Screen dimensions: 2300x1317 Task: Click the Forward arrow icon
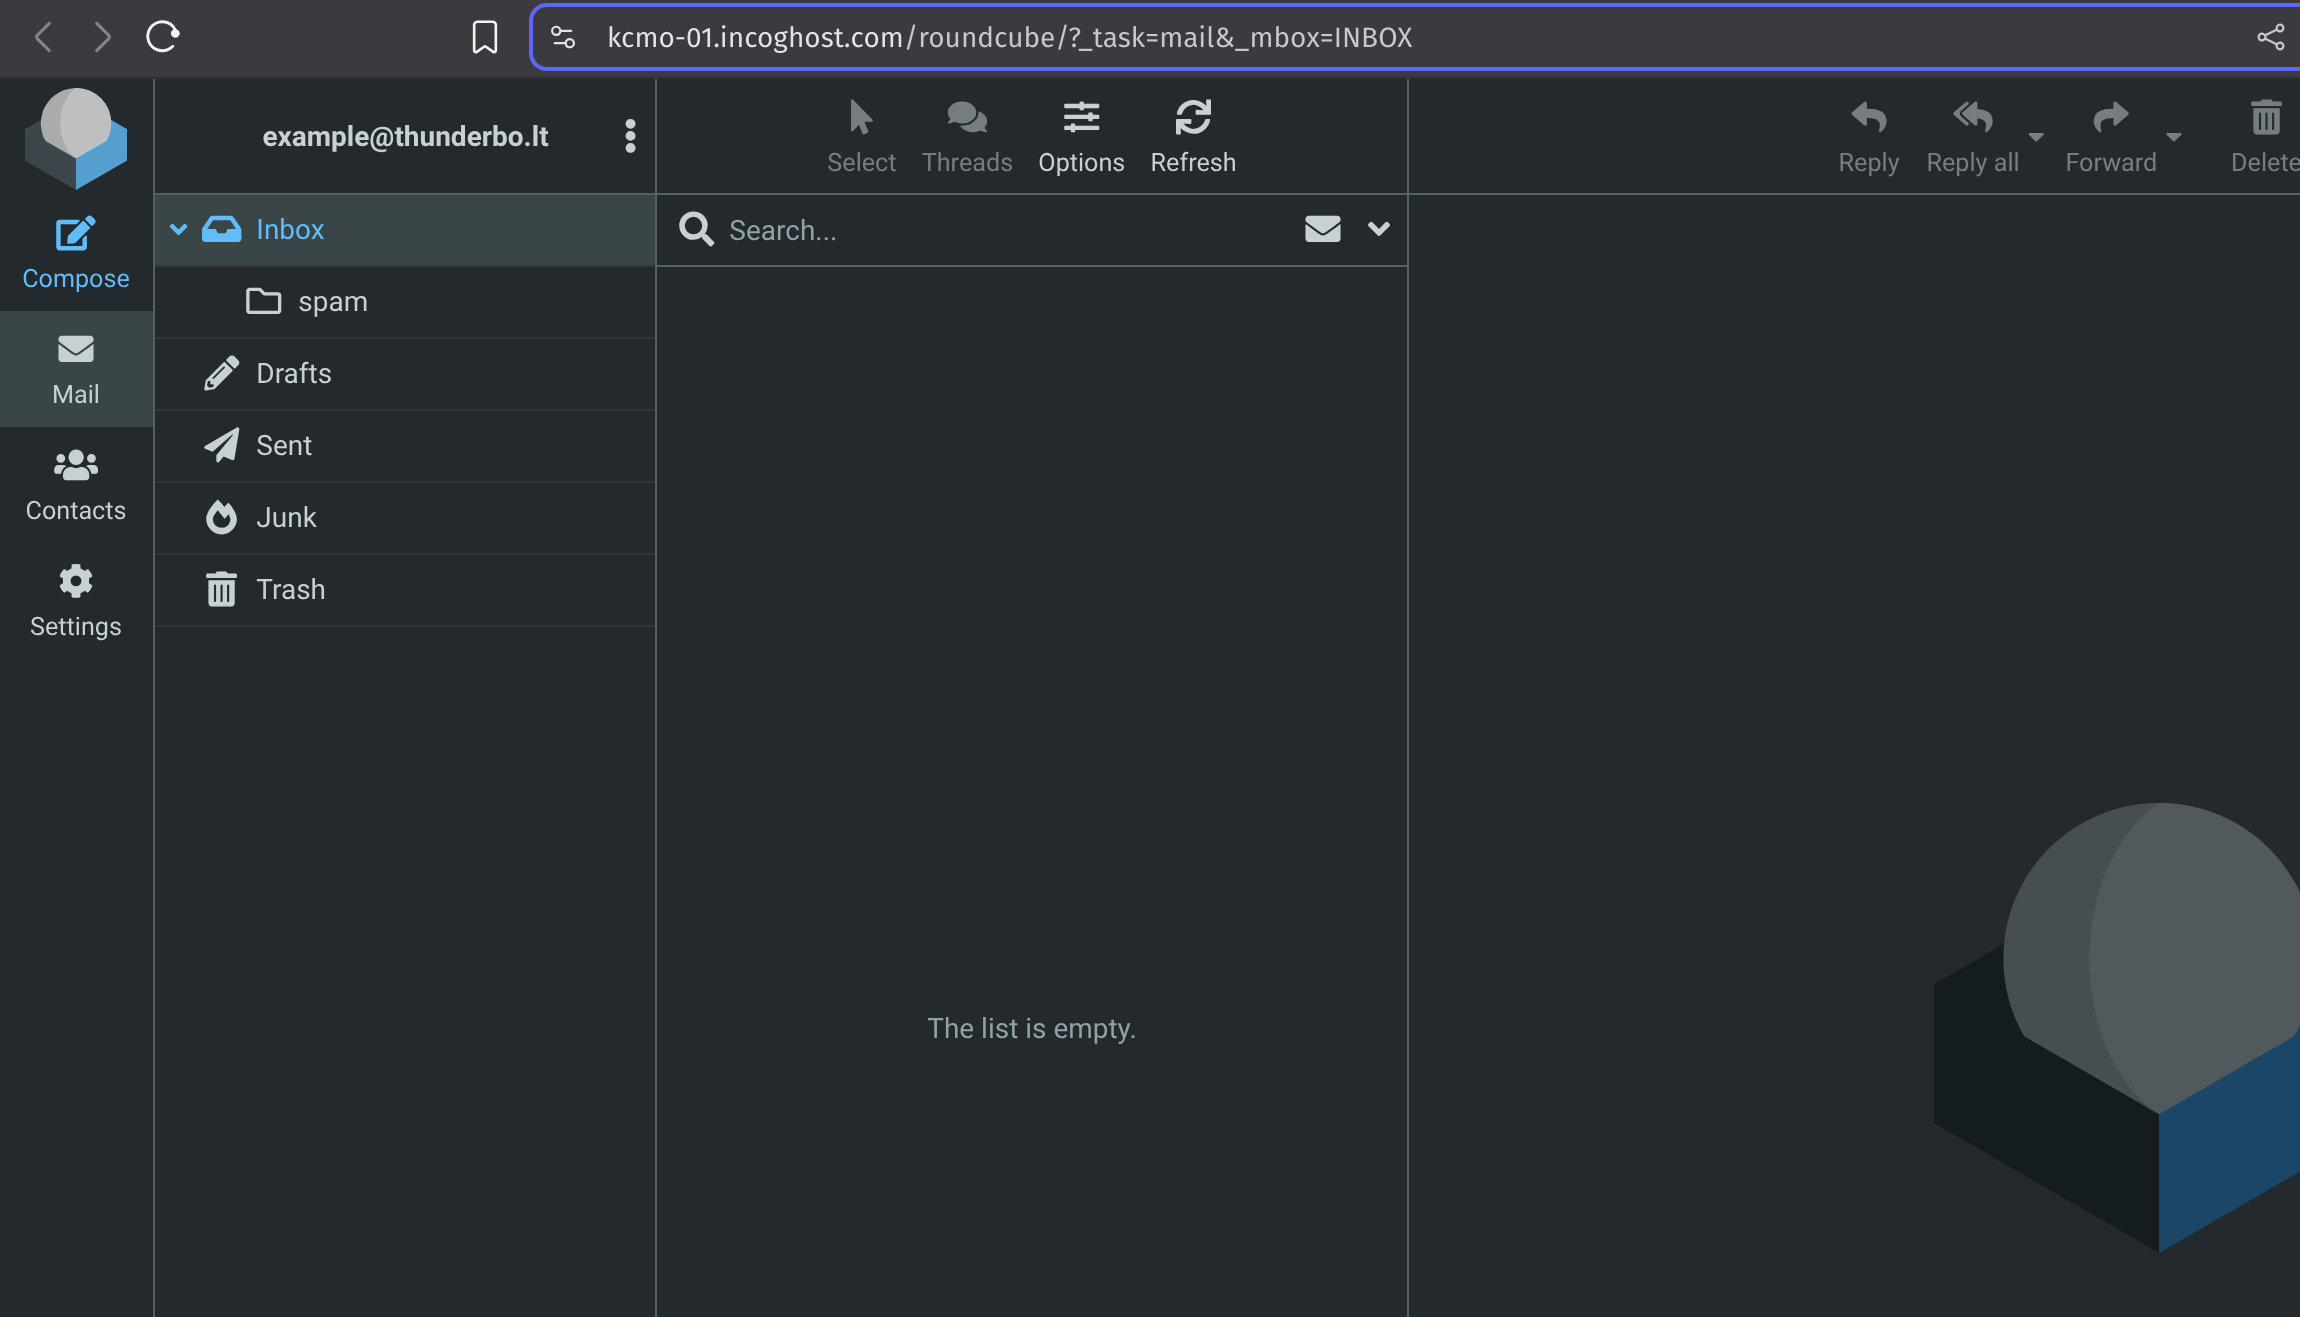(2110, 118)
